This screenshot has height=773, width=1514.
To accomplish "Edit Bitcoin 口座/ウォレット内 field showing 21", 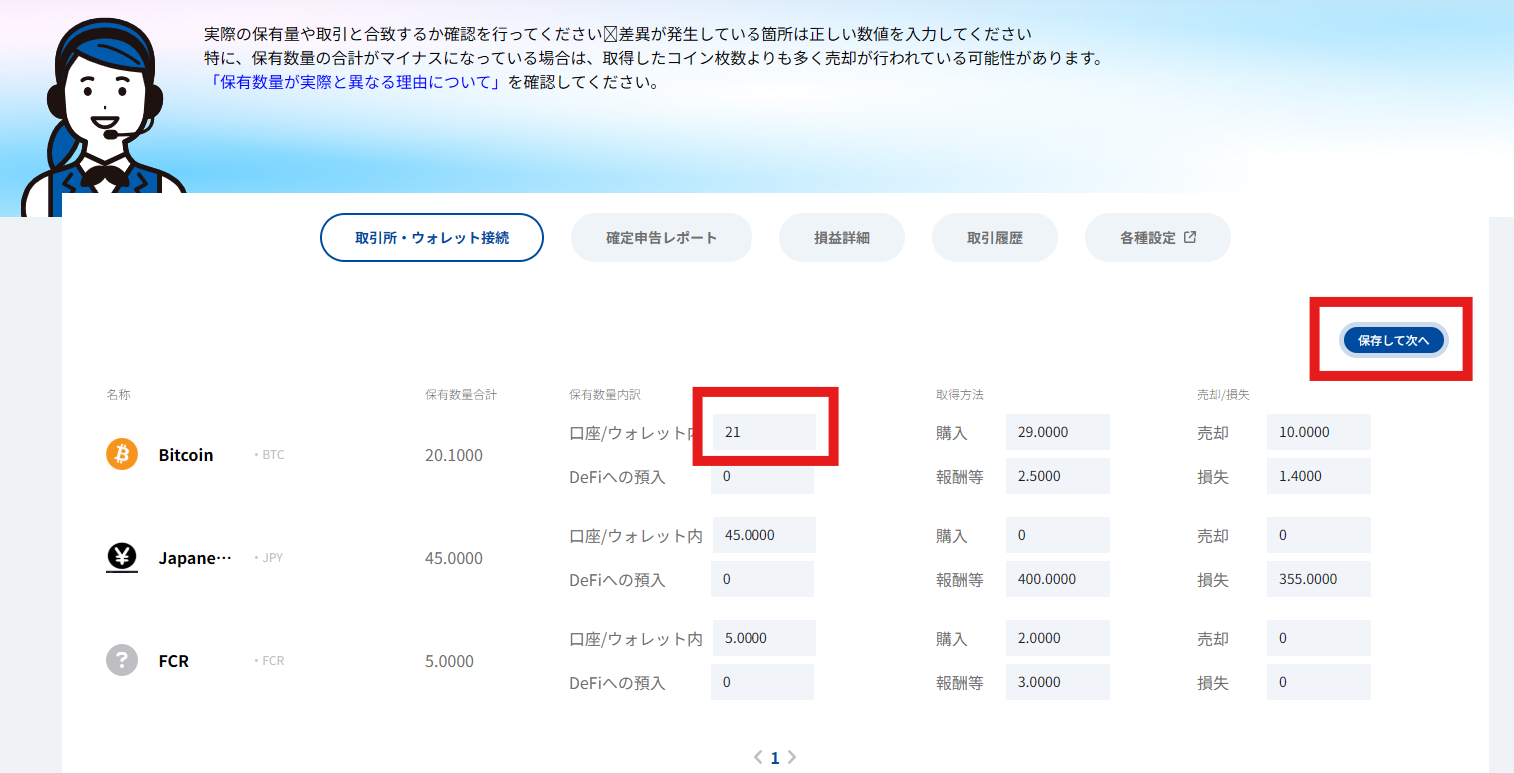I will pos(764,432).
